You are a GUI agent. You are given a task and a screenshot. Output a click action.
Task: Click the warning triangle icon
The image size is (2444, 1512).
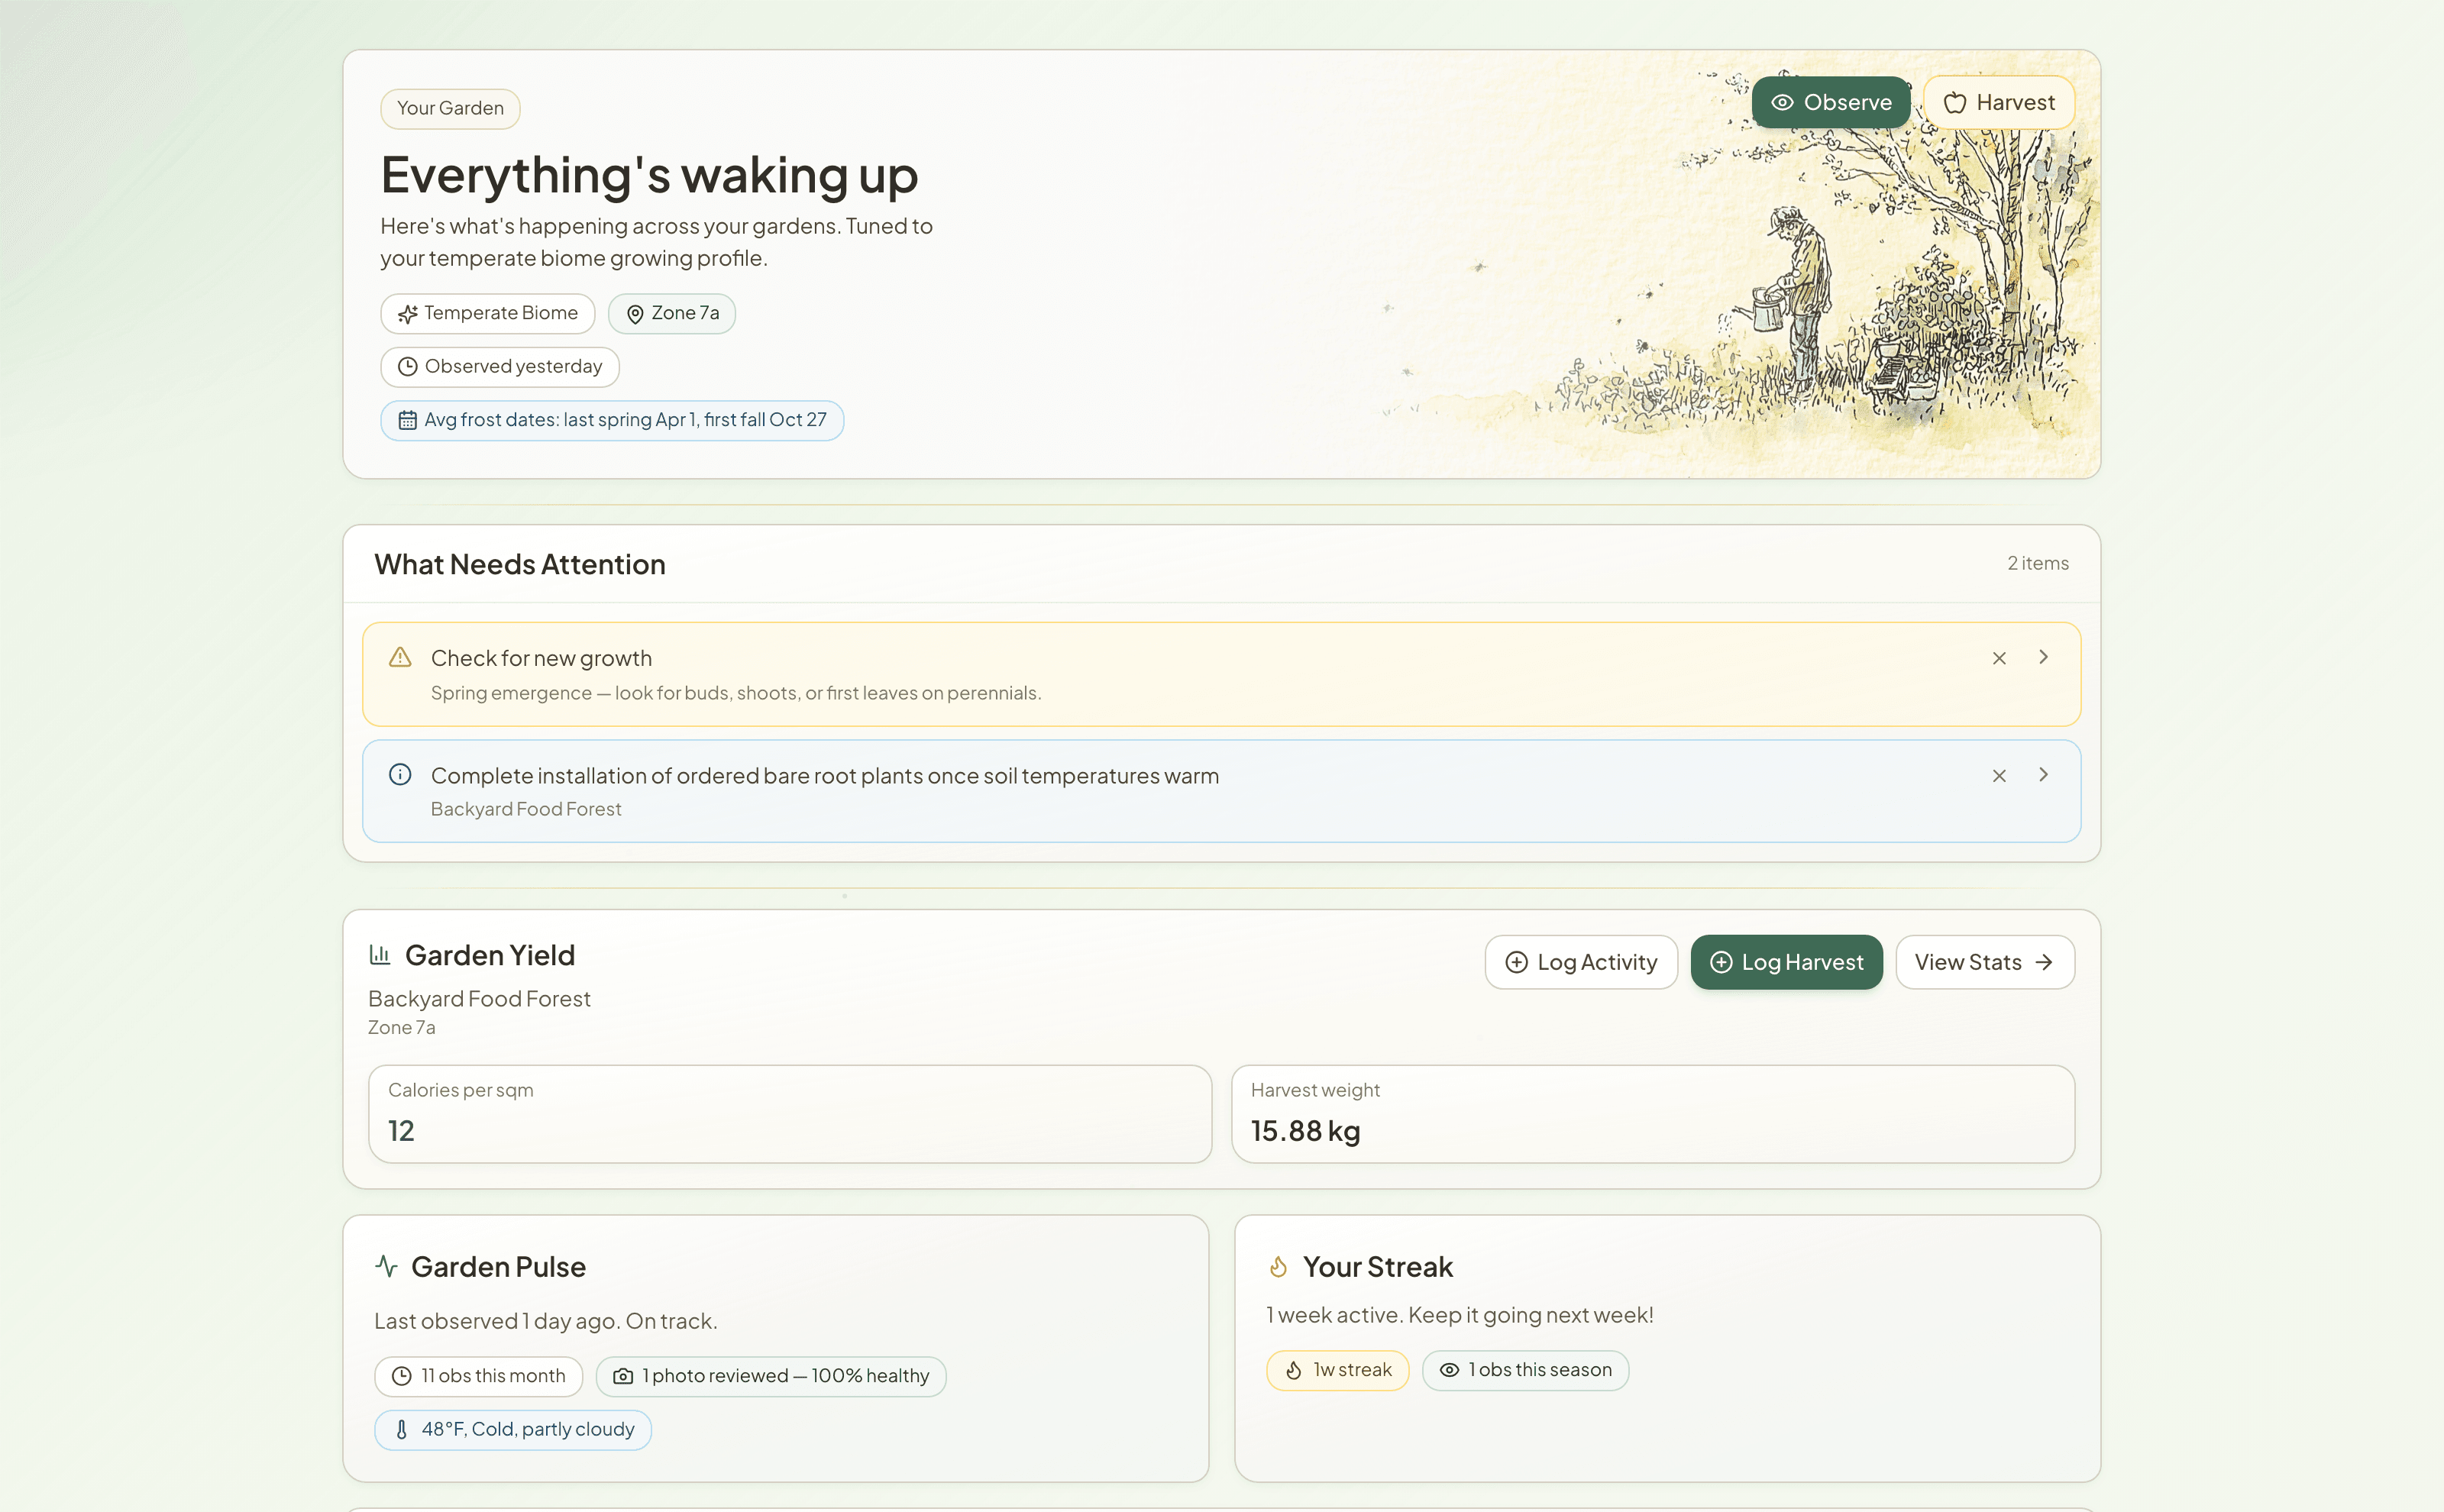(x=400, y=657)
